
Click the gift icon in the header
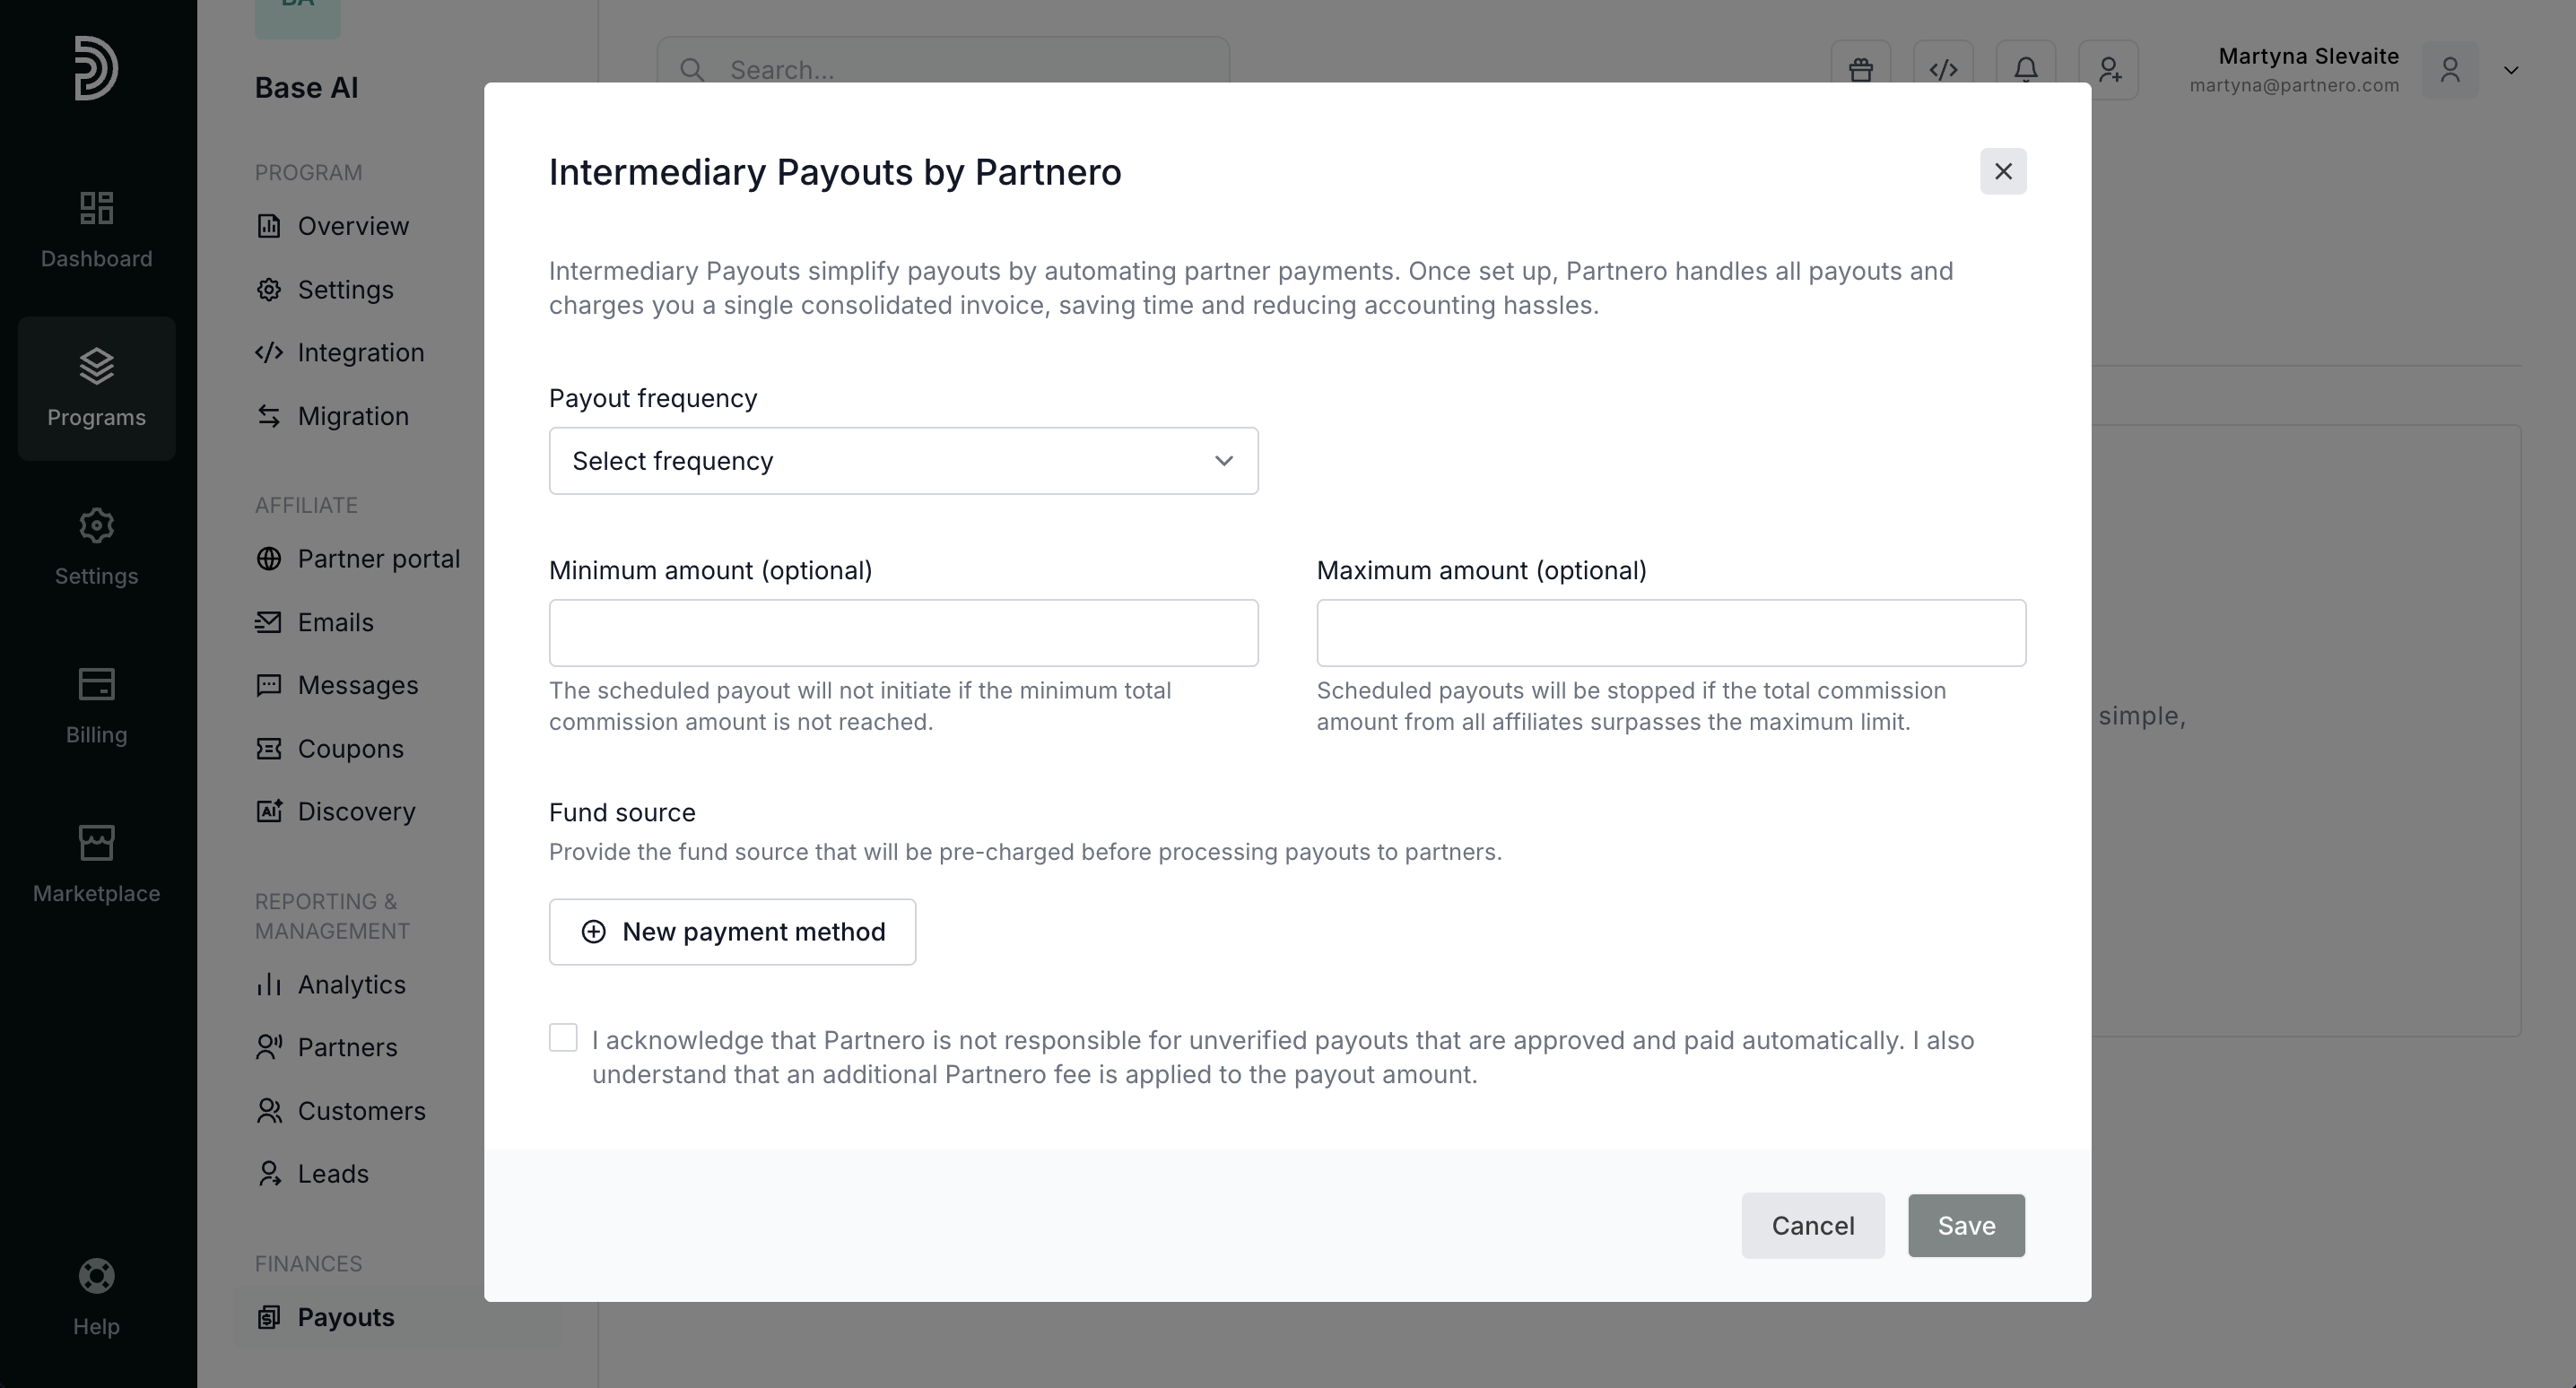tap(1861, 70)
